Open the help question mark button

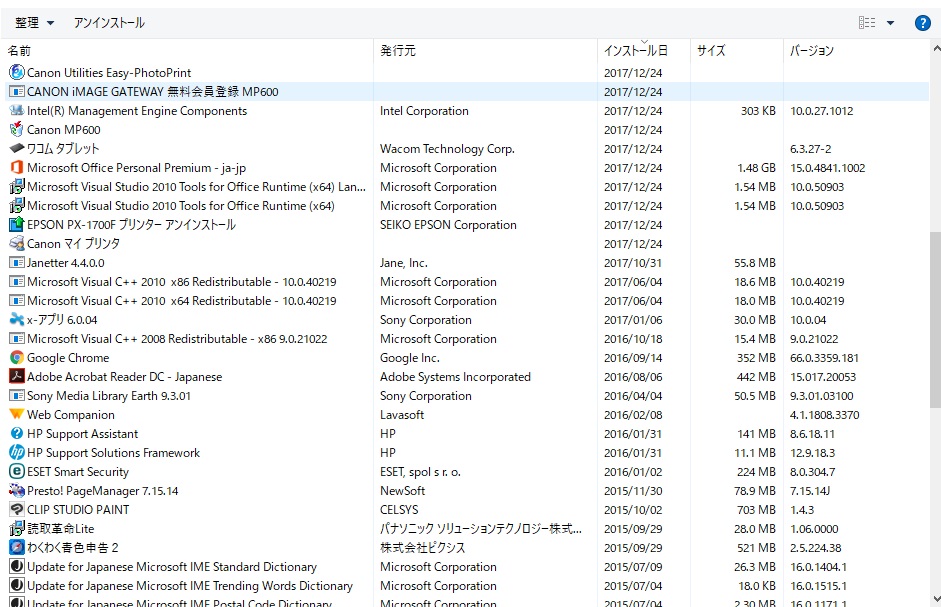(x=922, y=23)
